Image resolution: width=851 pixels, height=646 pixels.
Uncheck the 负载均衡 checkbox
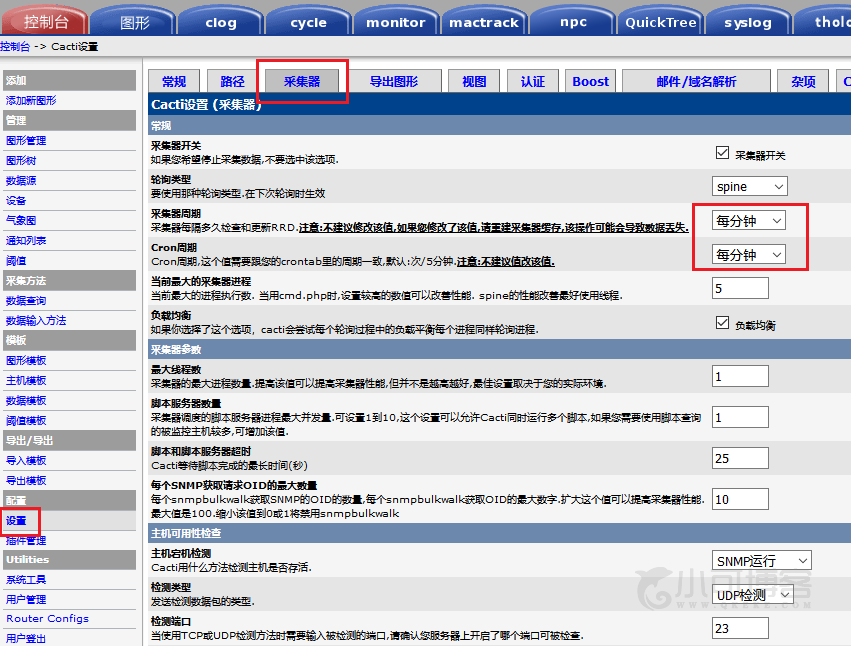[x=722, y=323]
